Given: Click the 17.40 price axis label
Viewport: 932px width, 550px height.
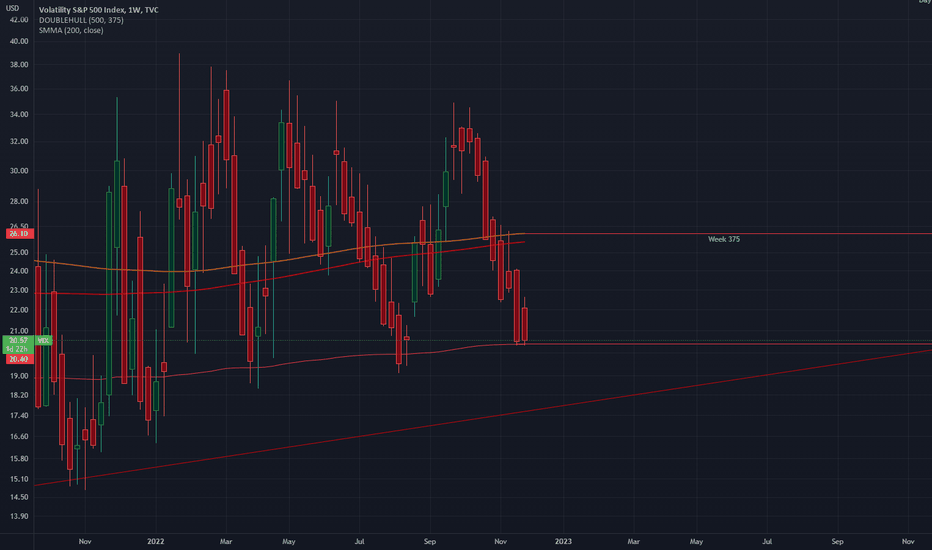Looking at the screenshot, I should 19,415.
